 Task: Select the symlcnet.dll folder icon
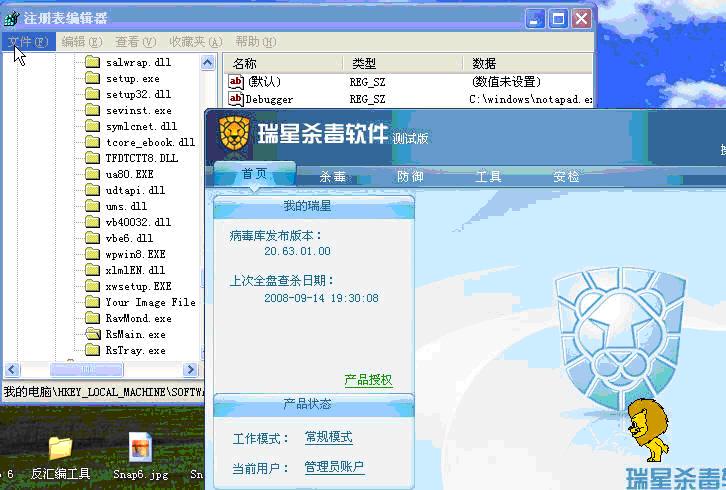(x=93, y=126)
